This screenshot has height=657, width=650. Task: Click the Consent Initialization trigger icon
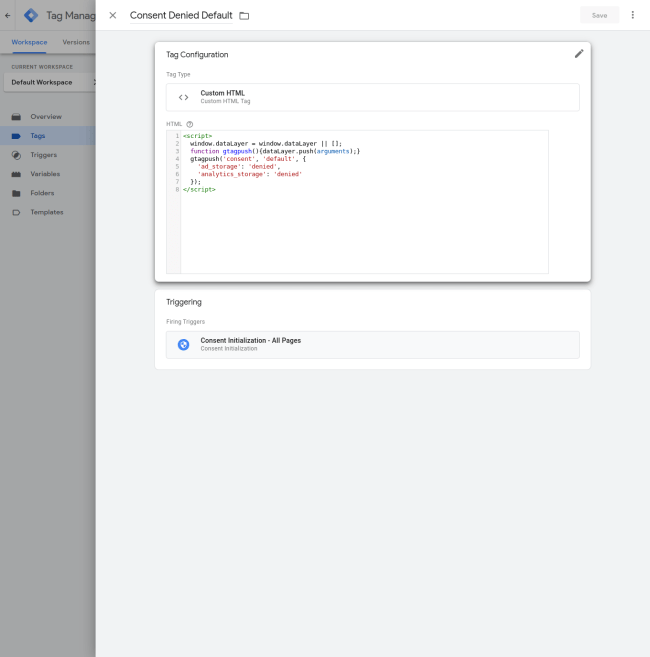183,344
